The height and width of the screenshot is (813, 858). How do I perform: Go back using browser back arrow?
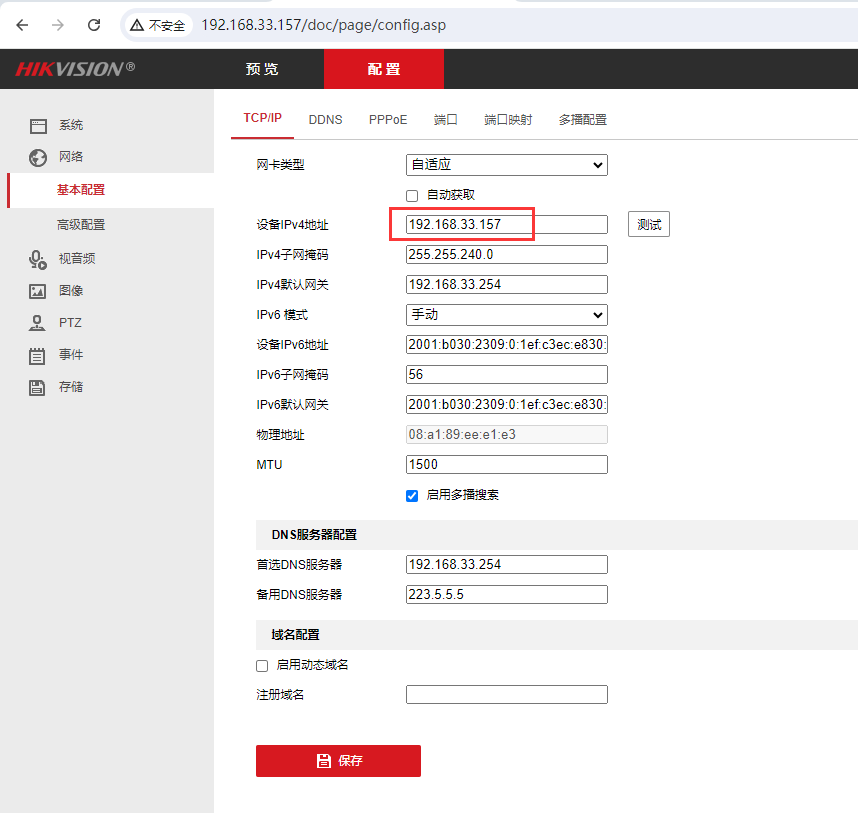point(22,25)
